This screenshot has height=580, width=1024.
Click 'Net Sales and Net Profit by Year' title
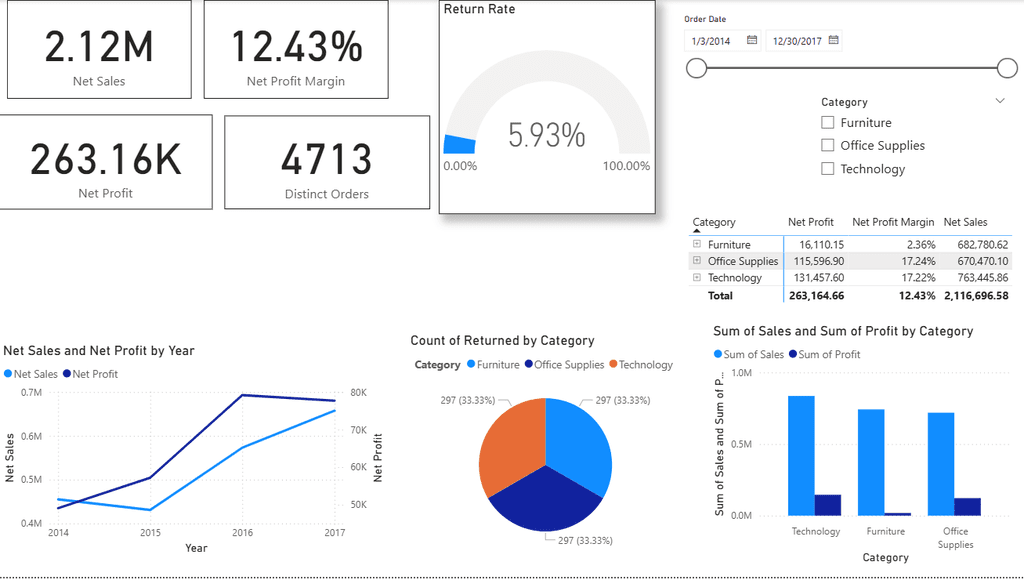tap(99, 351)
